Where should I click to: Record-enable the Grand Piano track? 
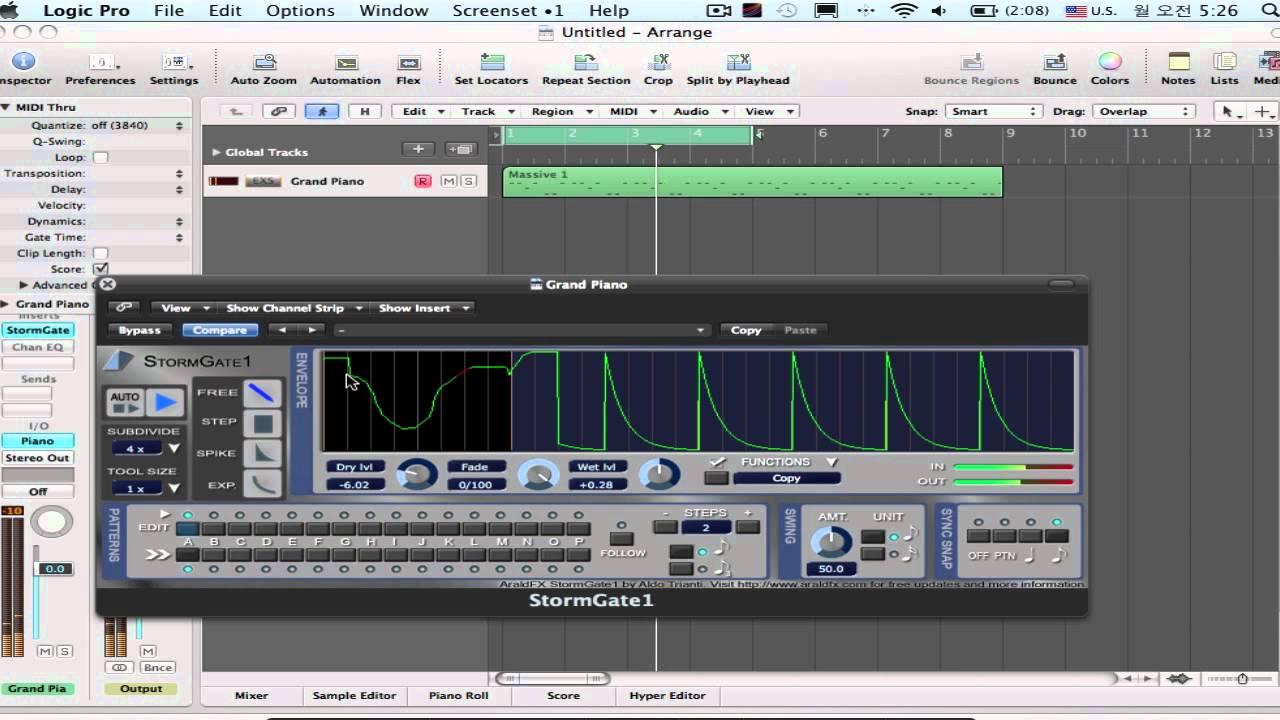422,181
